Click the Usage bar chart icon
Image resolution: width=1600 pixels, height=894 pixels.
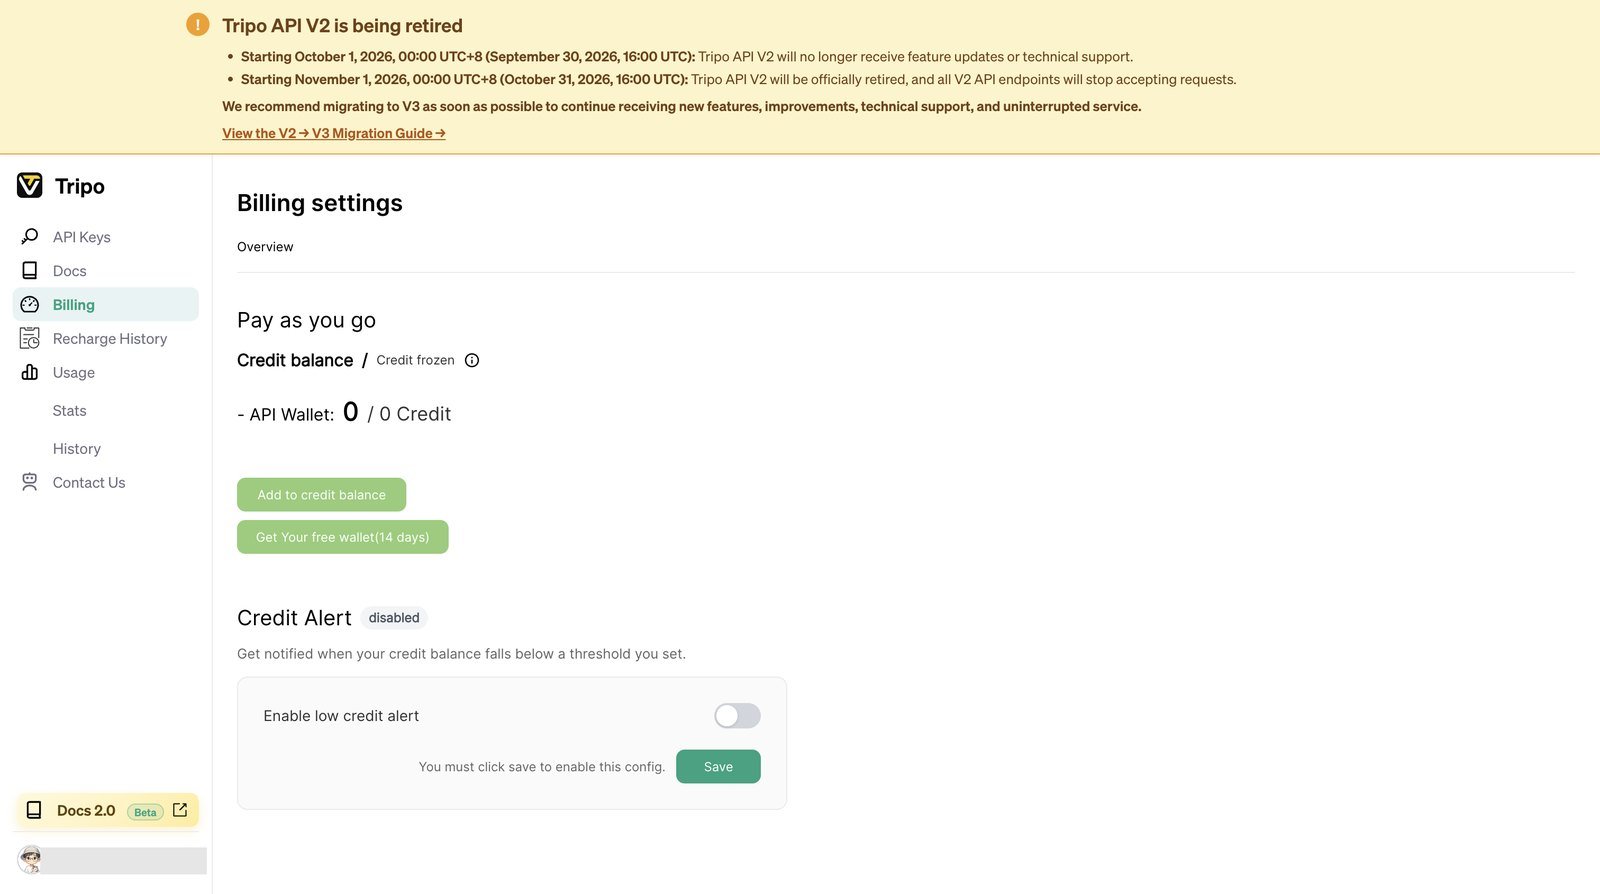pyautogui.click(x=30, y=373)
